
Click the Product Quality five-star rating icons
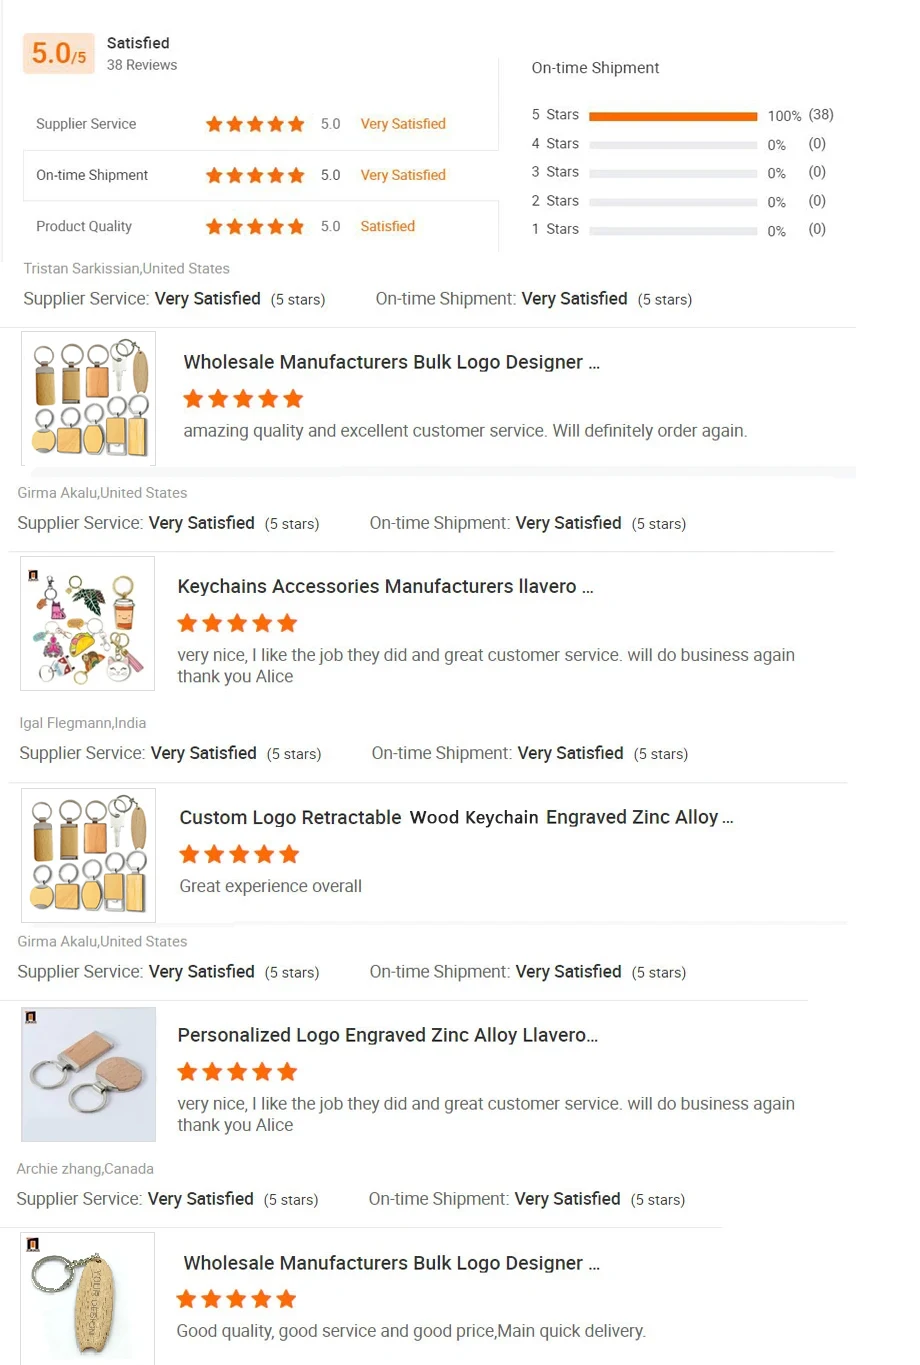point(255,227)
